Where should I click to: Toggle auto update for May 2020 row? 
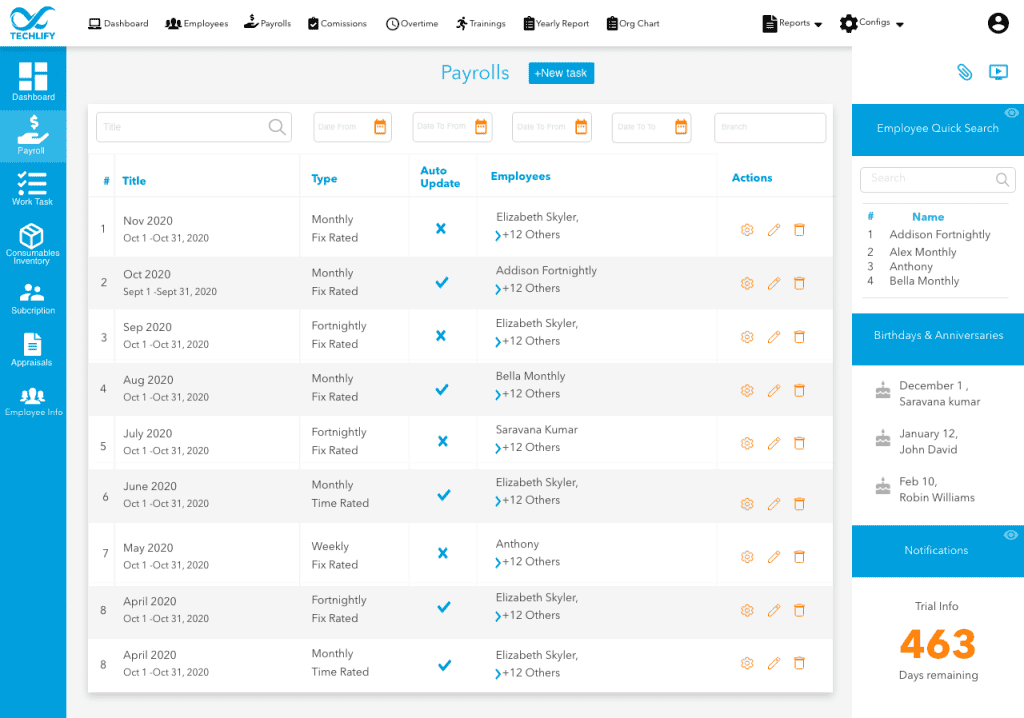pyautogui.click(x=443, y=553)
